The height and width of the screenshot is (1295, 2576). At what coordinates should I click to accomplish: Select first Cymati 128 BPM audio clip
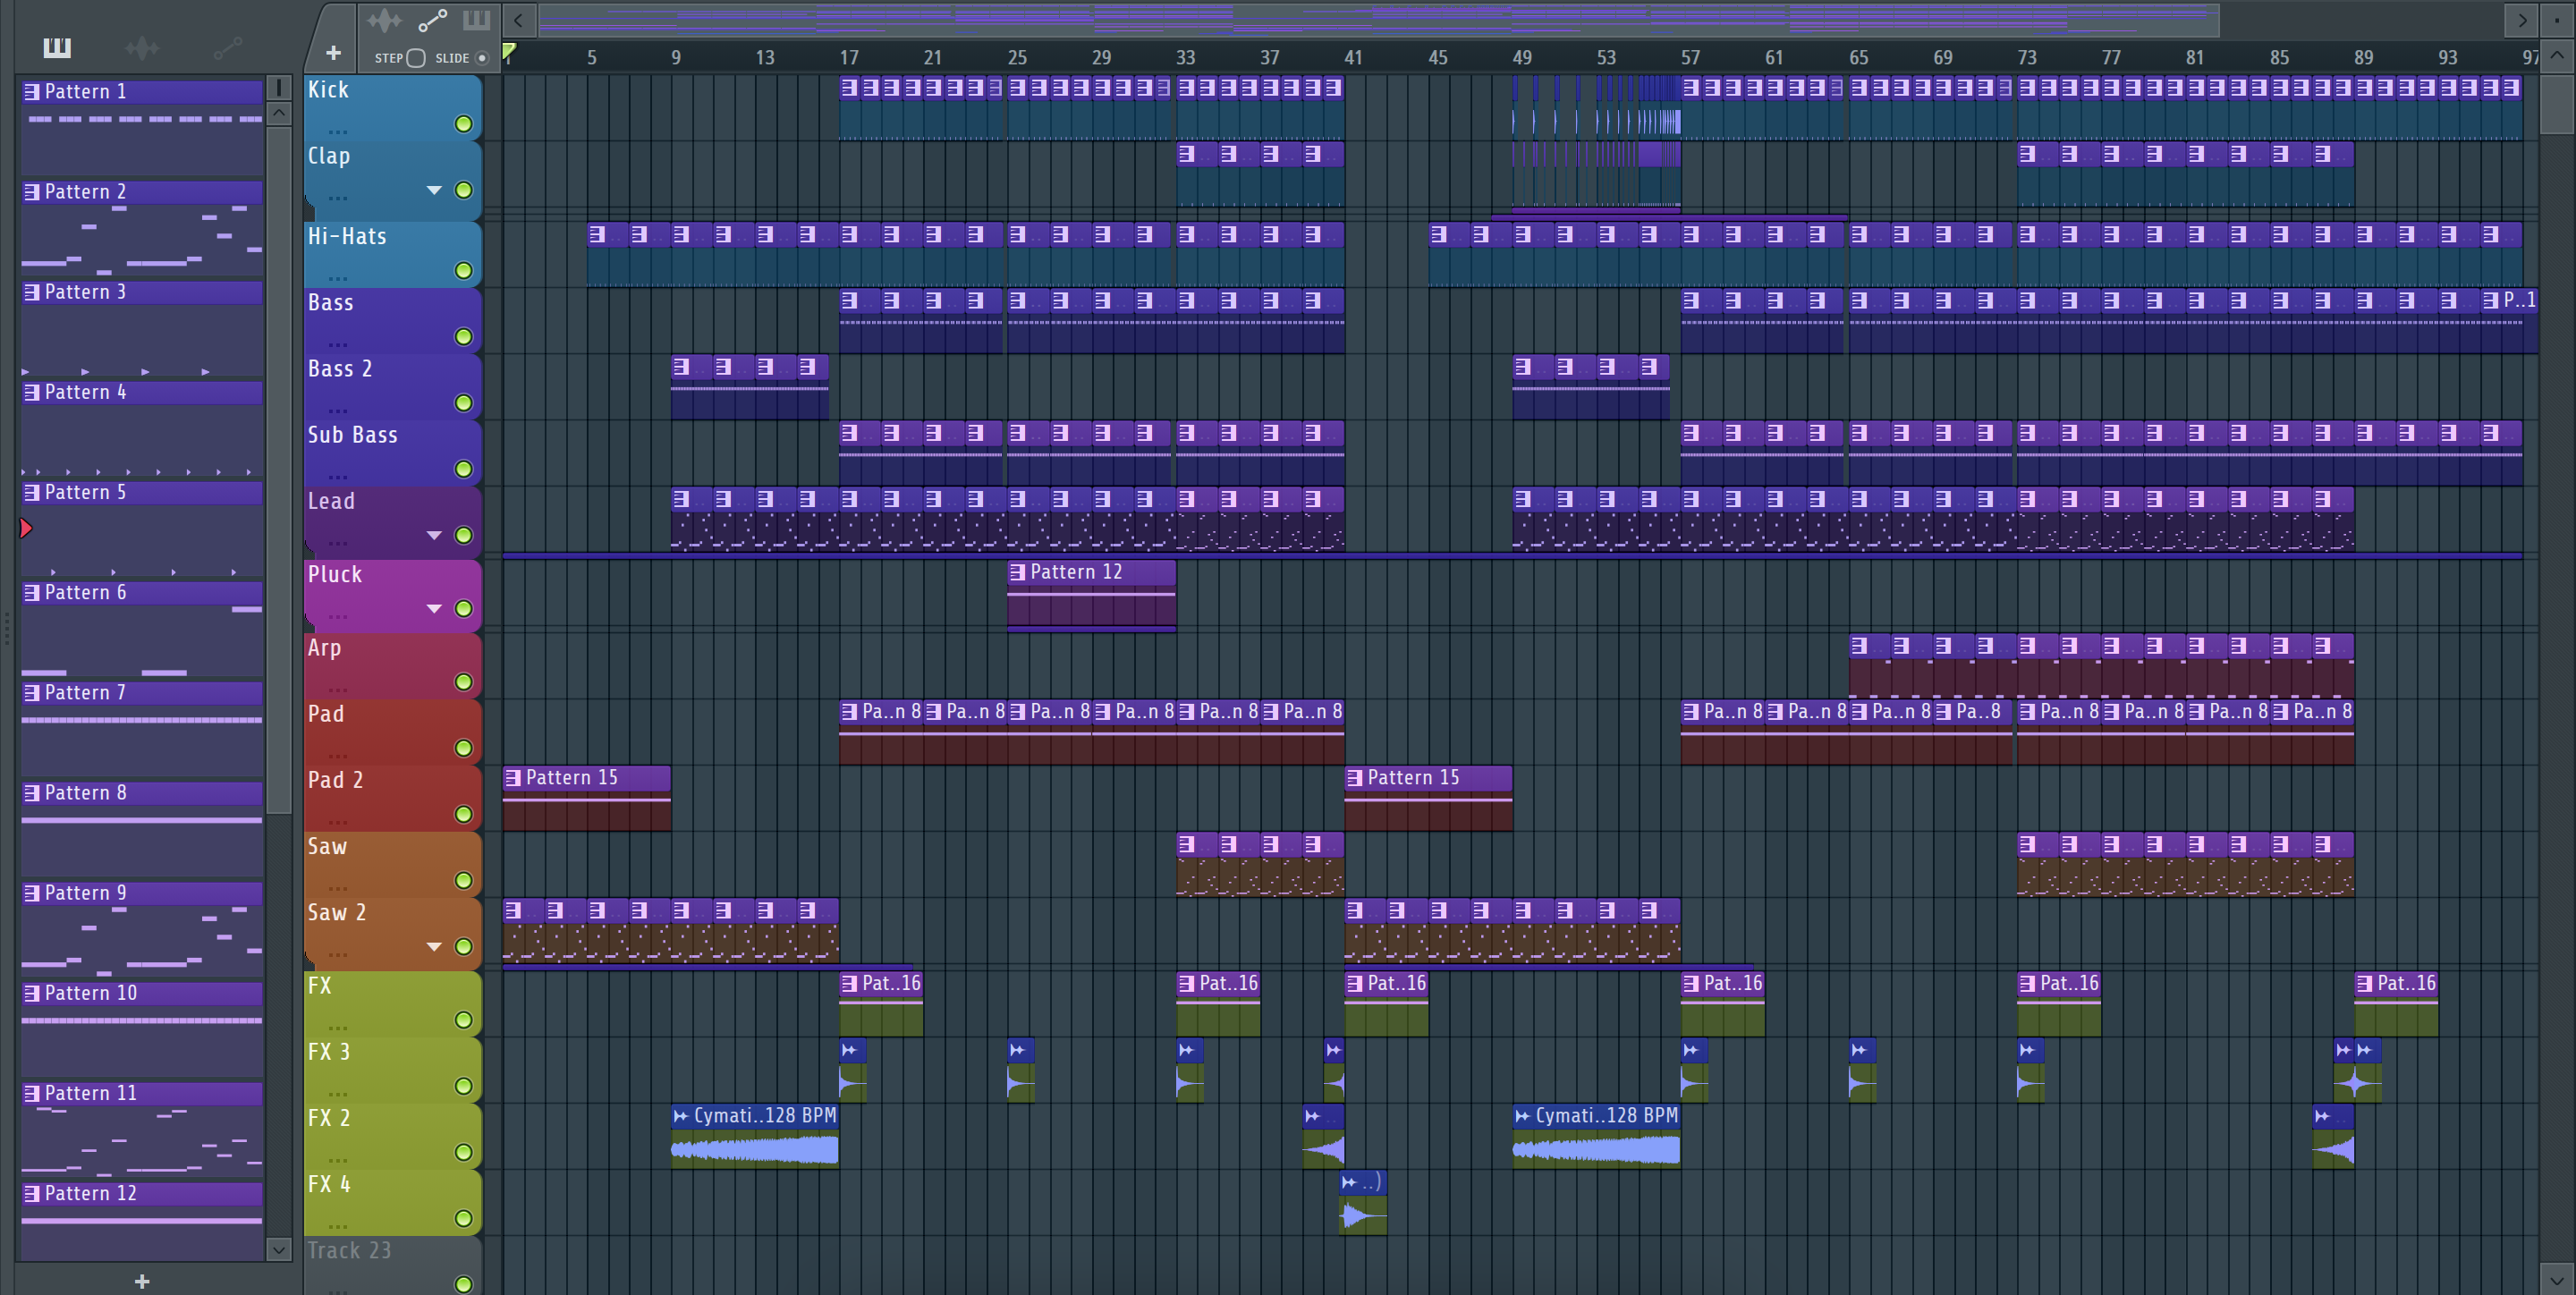pyautogui.click(x=754, y=1136)
